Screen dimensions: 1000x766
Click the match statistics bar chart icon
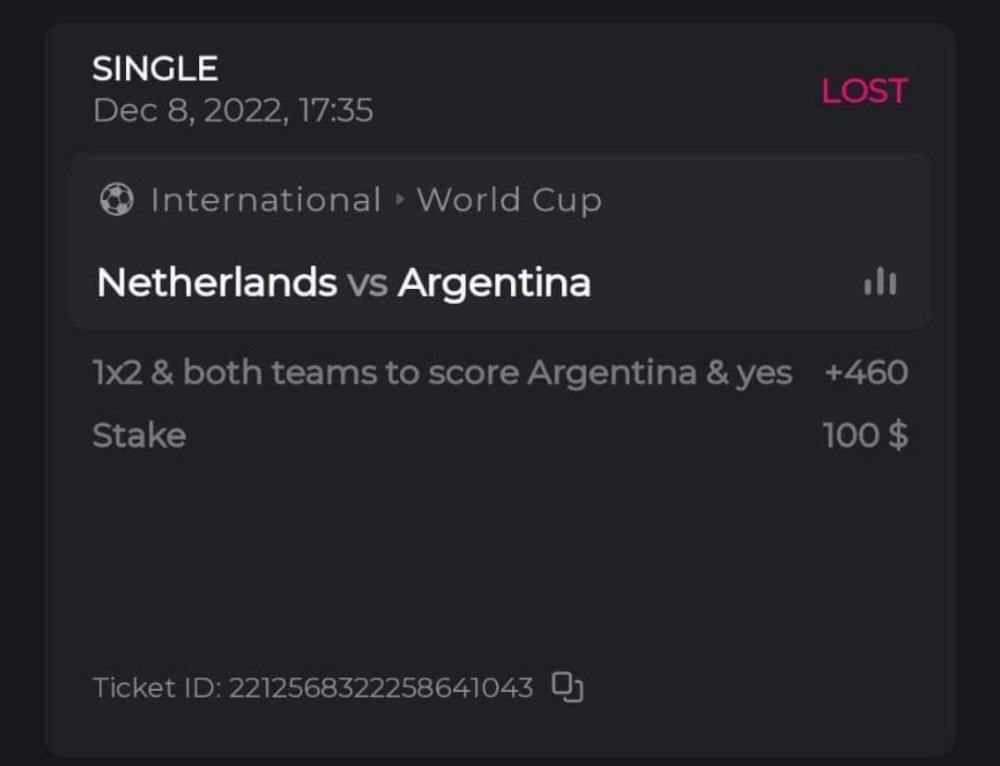[880, 283]
